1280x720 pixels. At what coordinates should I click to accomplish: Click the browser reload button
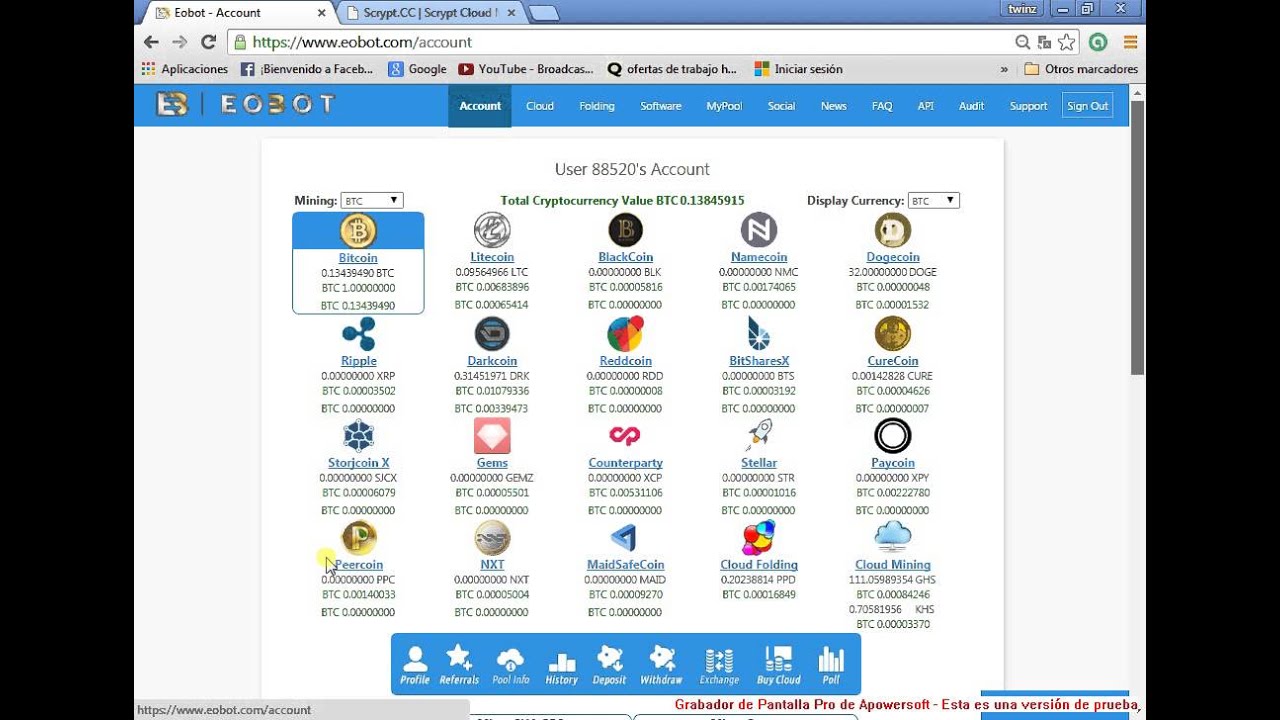208,42
